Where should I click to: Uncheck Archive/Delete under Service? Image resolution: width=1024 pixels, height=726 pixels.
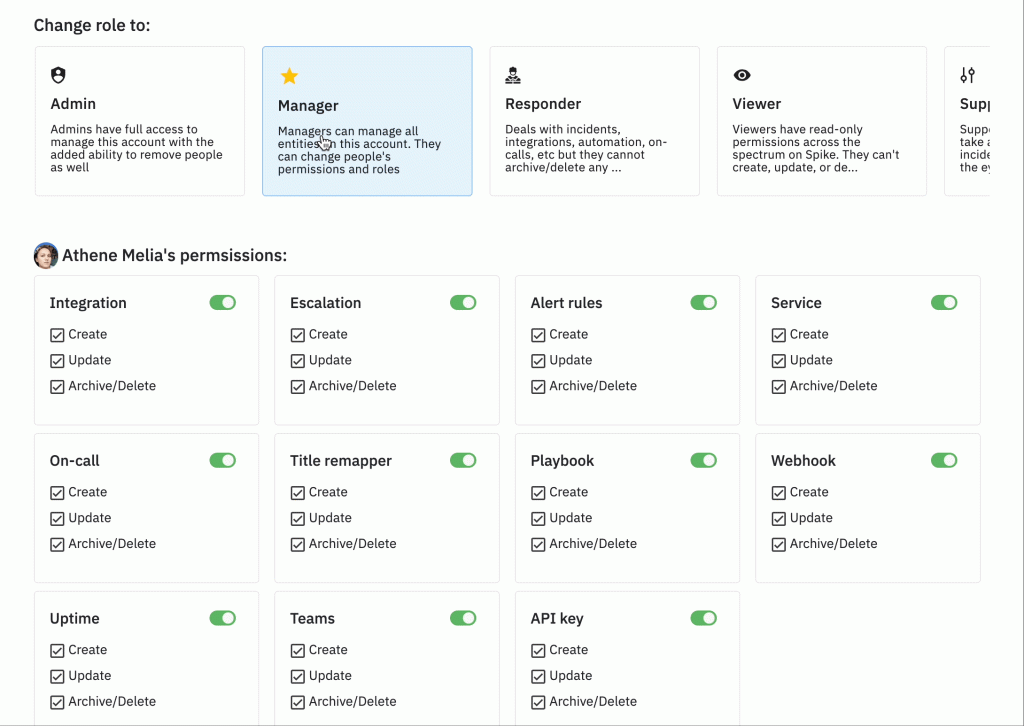click(779, 386)
